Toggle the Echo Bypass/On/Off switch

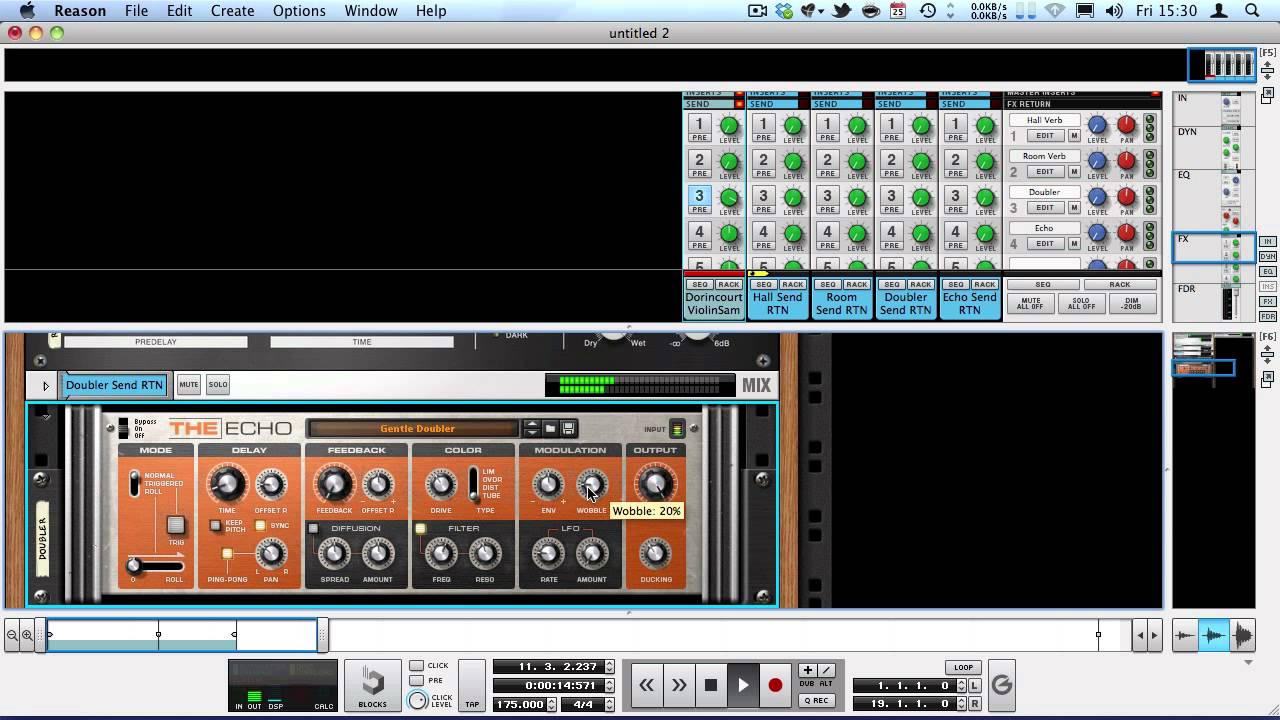(x=124, y=429)
